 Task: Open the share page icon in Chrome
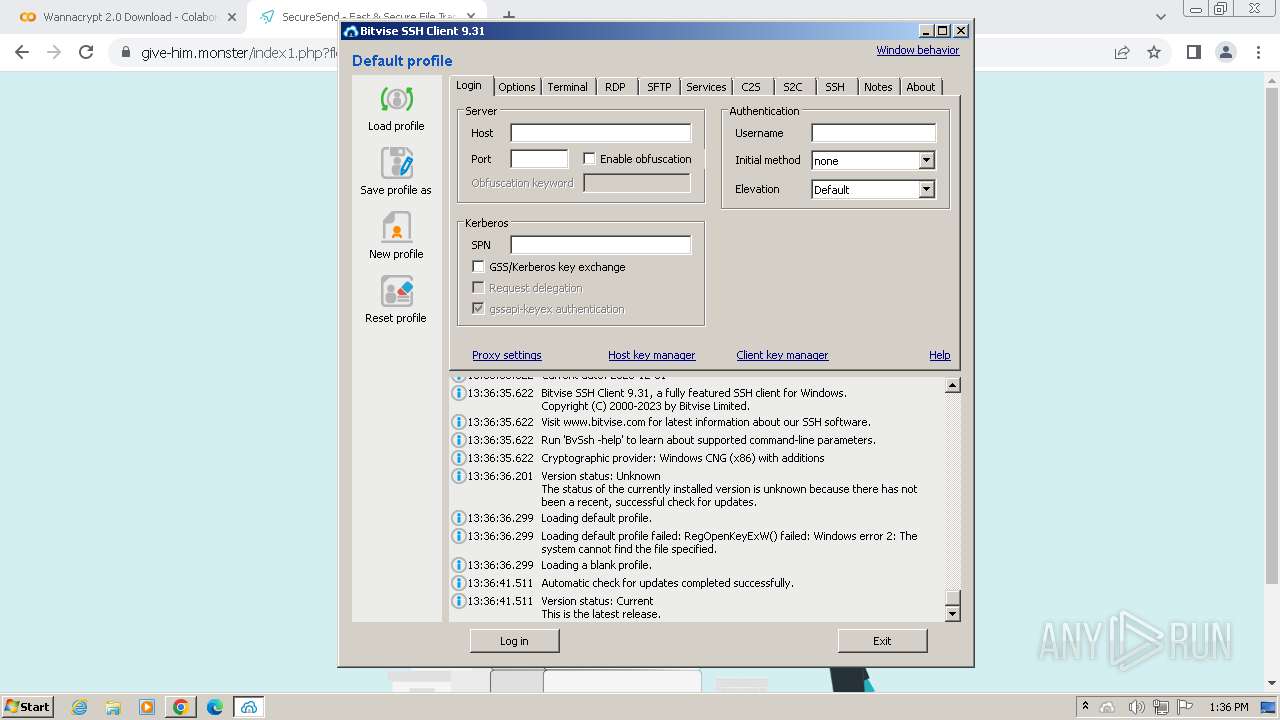pos(1122,52)
